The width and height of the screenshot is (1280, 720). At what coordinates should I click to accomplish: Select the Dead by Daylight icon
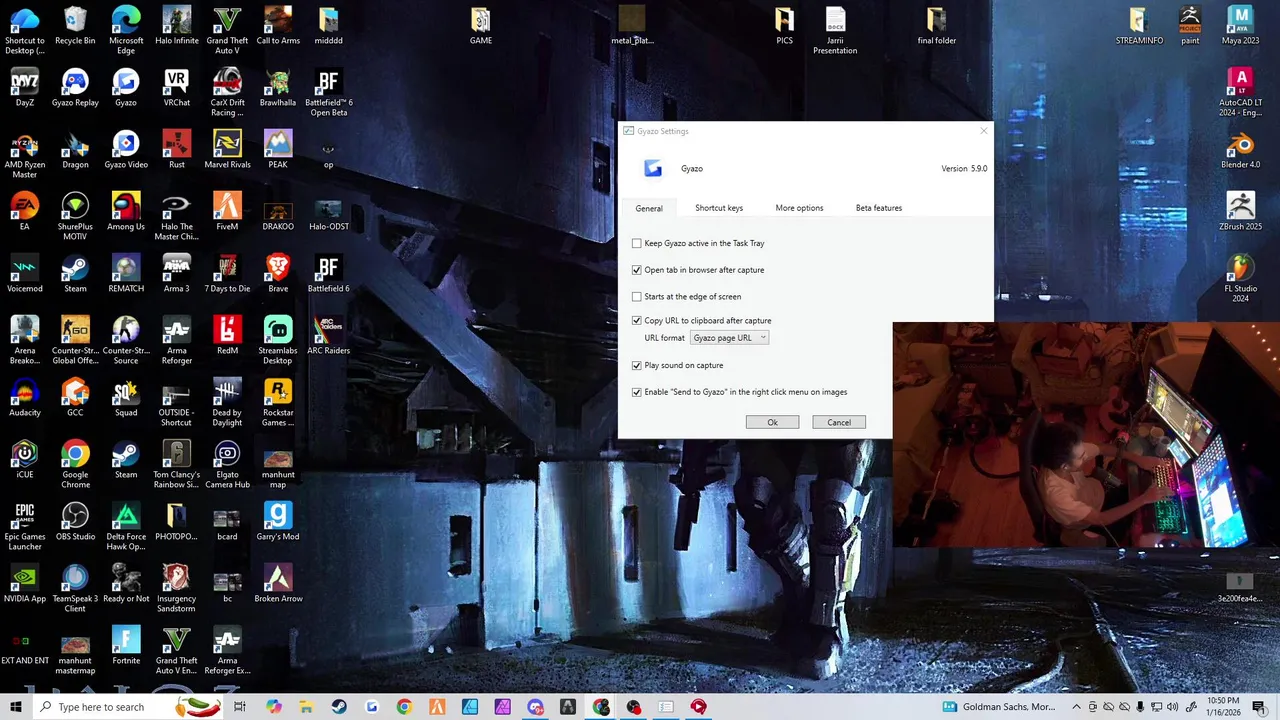pyautogui.click(x=227, y=403)
